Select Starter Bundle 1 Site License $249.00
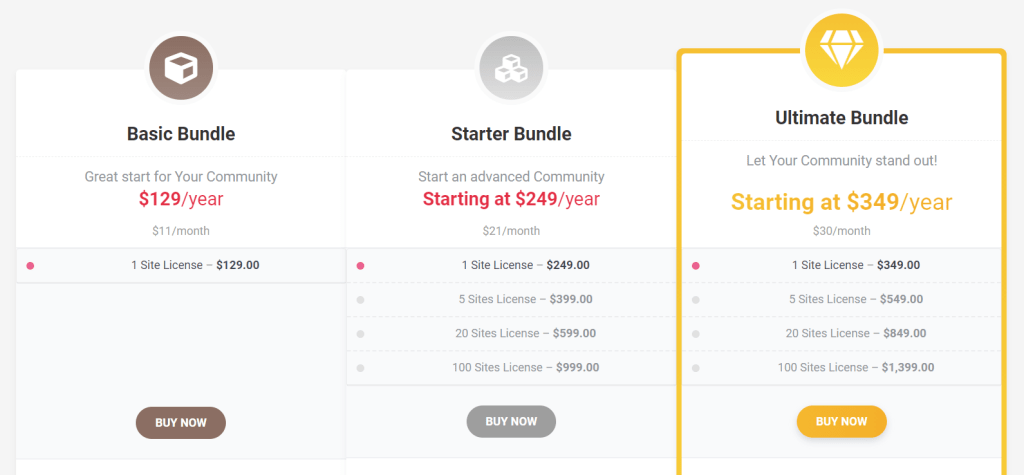The width and height of the screenshot is (1024, 475). 511,265
